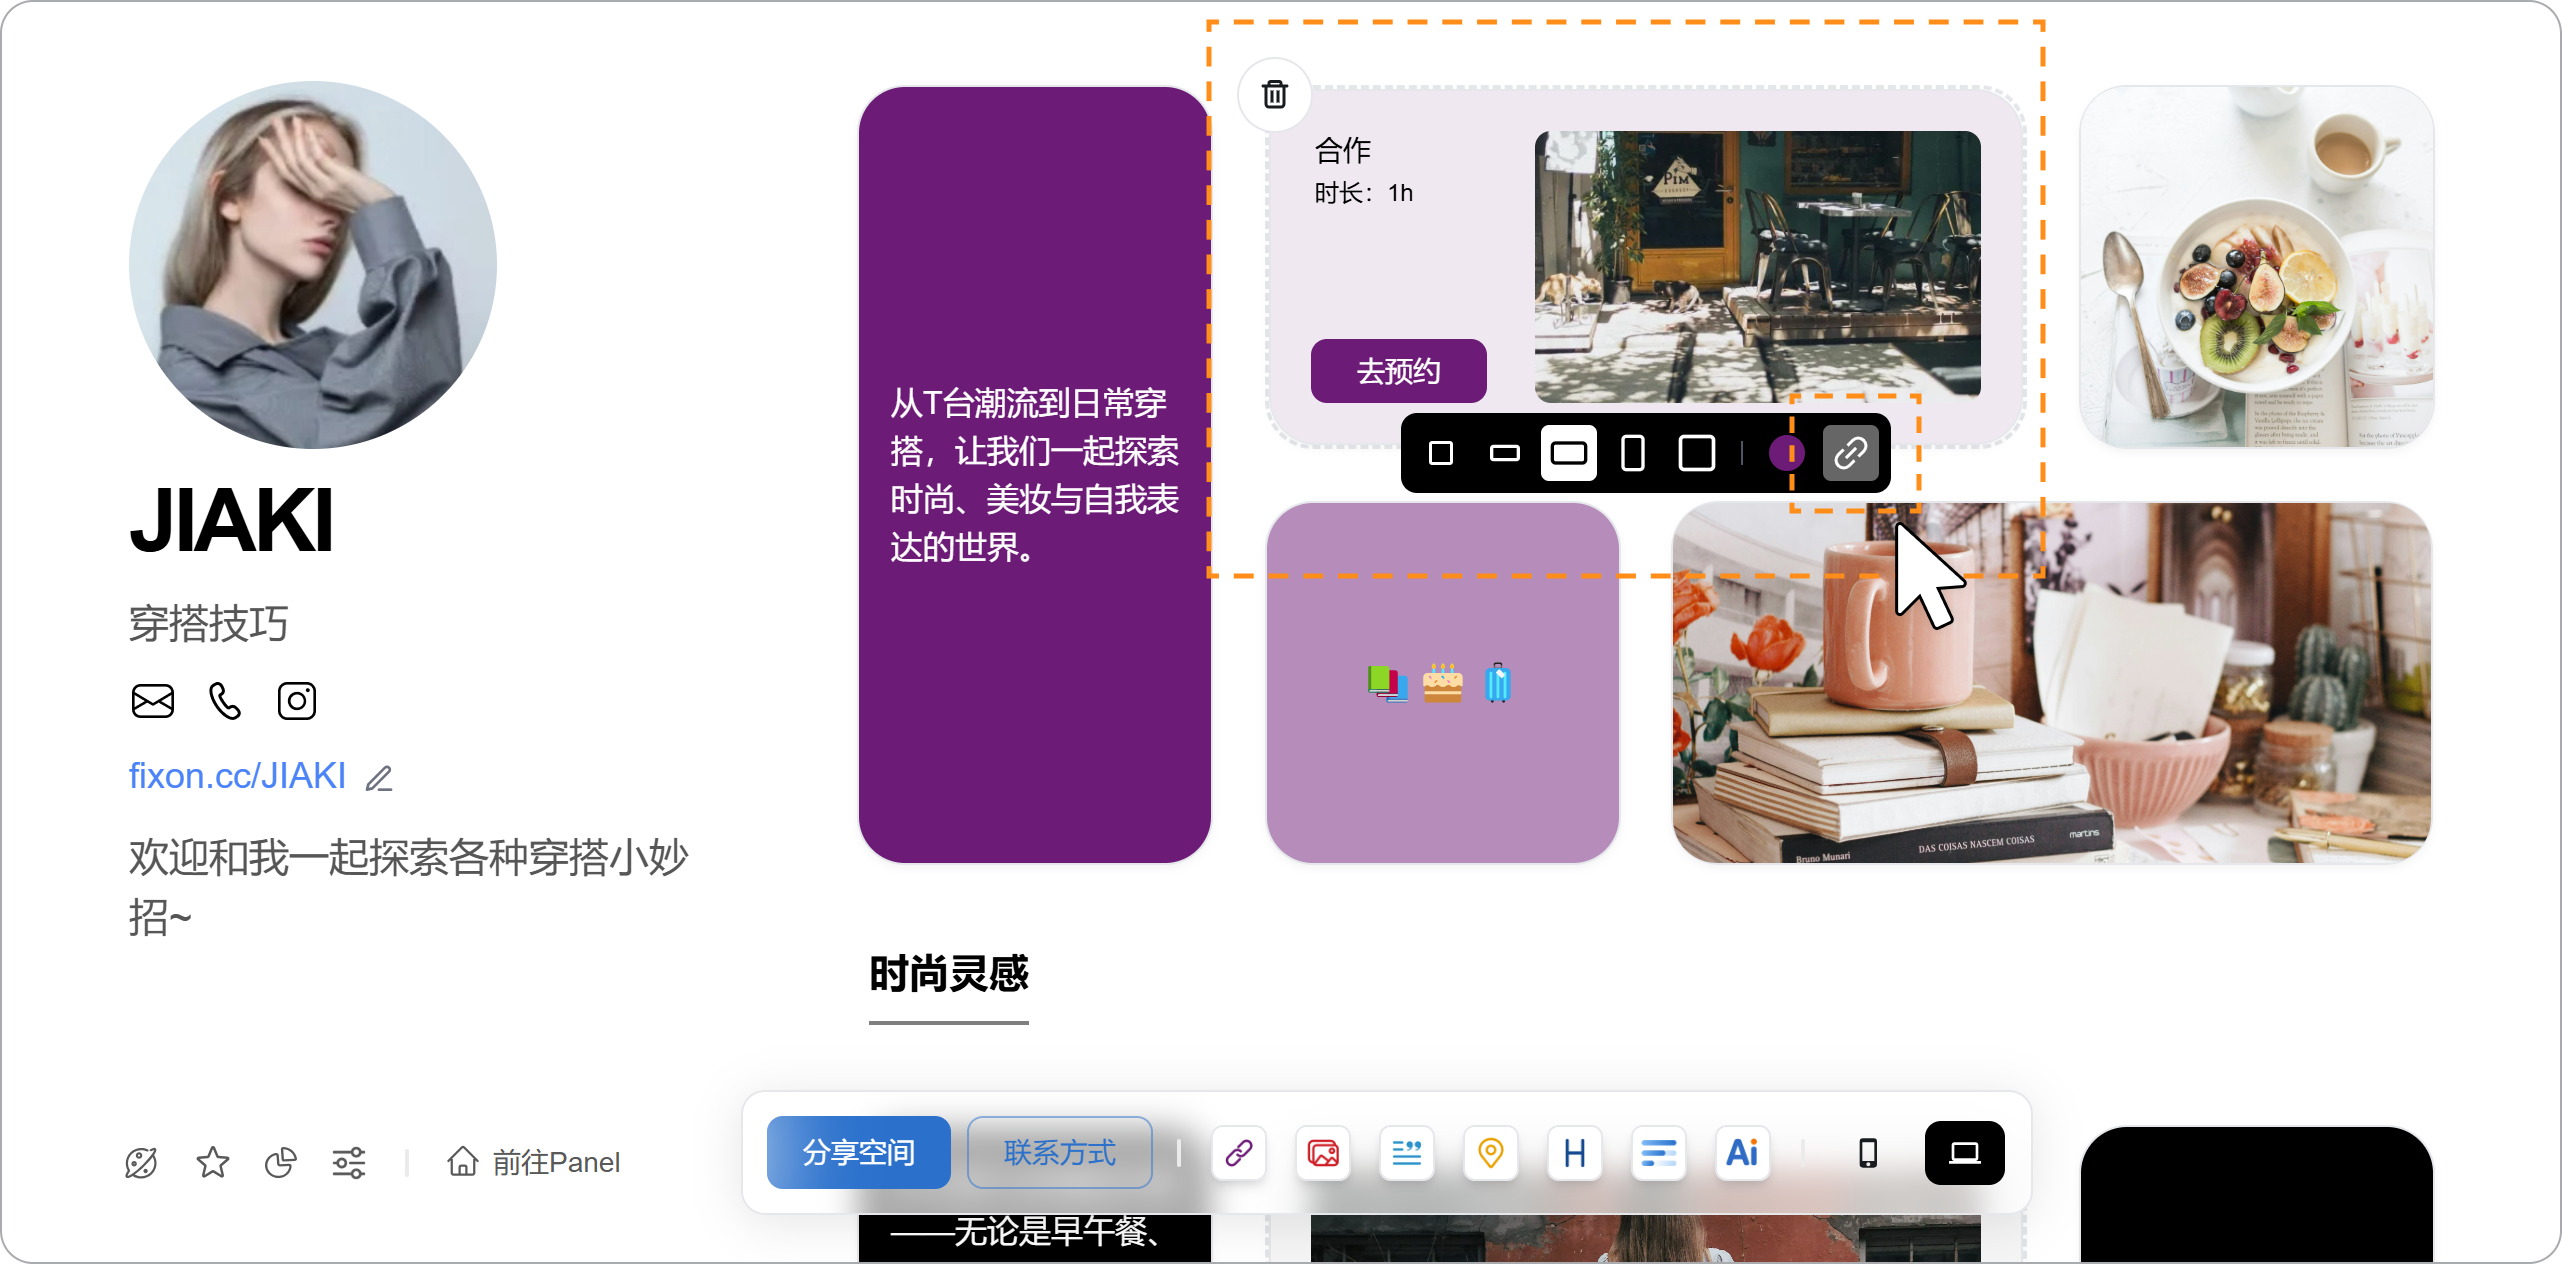Image resolution: width=2562 pixels, height=1264 pixels.
Task: Open the email contact icon
Action: click(153, 701)
